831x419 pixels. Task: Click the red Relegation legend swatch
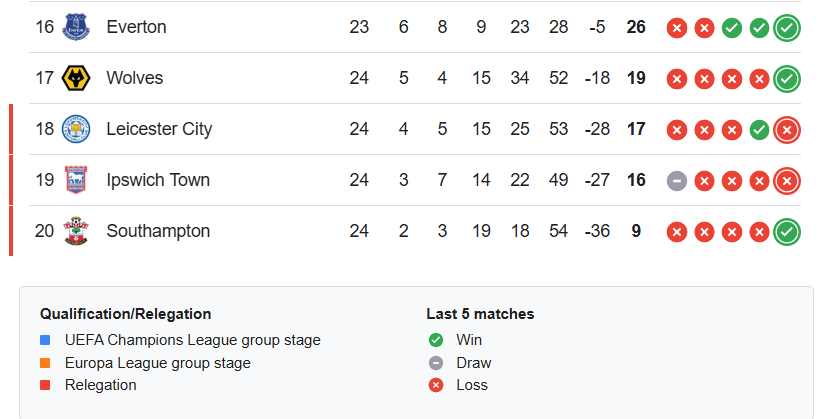45,385
